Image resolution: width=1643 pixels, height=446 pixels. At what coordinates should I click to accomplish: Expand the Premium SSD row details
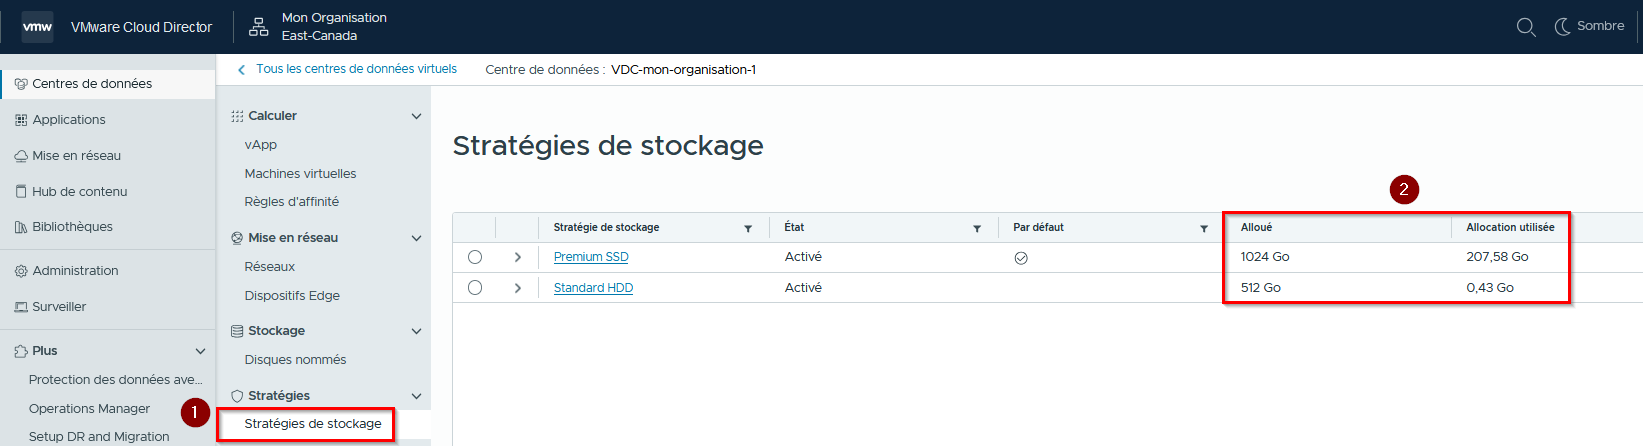point(517,257)
